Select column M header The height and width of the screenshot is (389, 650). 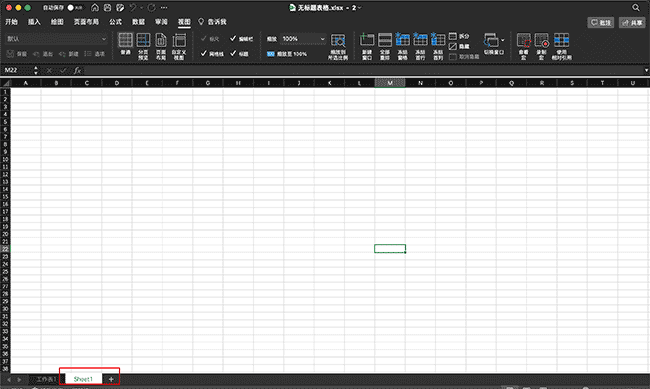pos(390,83)
